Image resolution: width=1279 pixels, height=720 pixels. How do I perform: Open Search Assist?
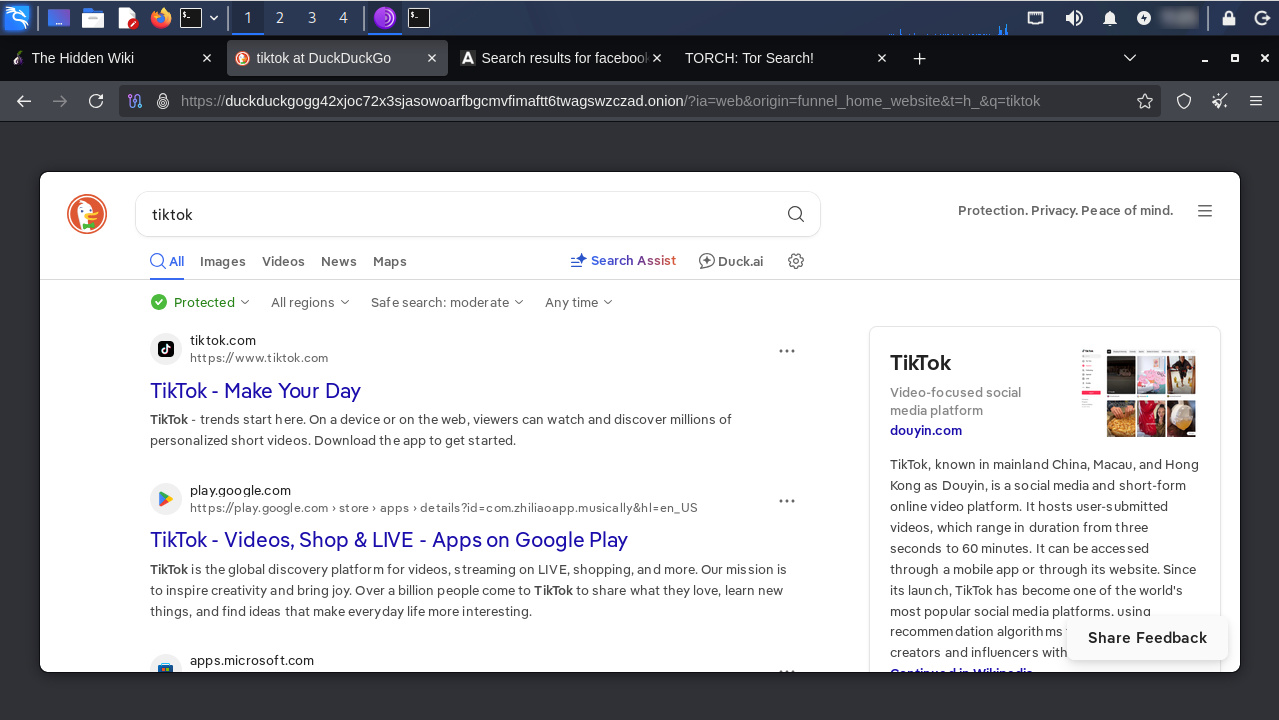click(623, 261)
